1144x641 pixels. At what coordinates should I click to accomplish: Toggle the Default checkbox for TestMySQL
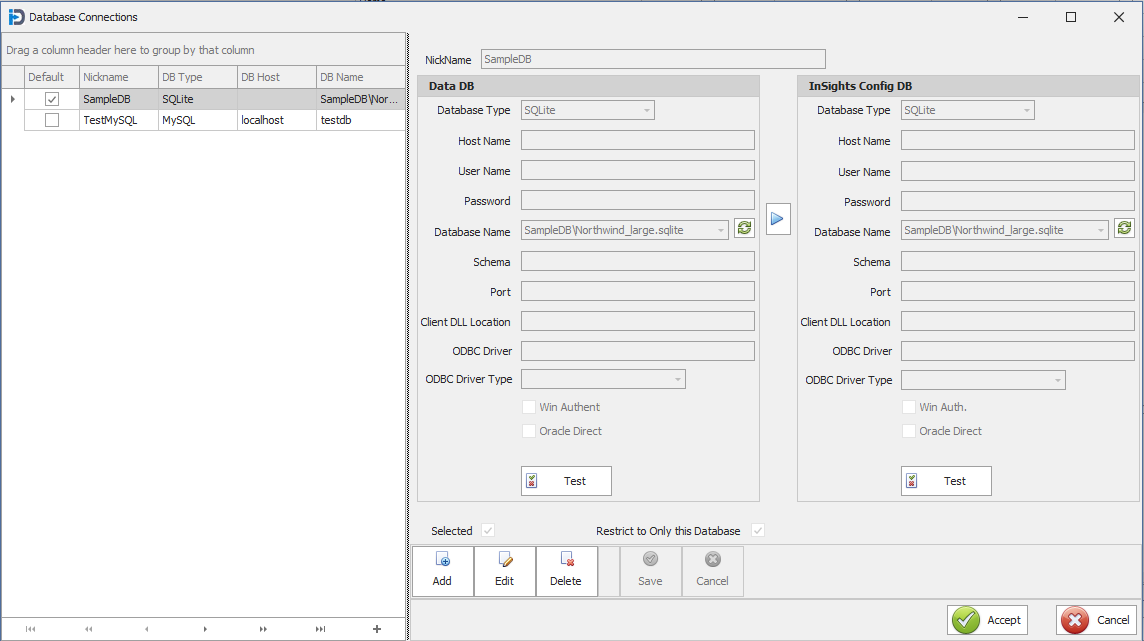click(52, 120)
